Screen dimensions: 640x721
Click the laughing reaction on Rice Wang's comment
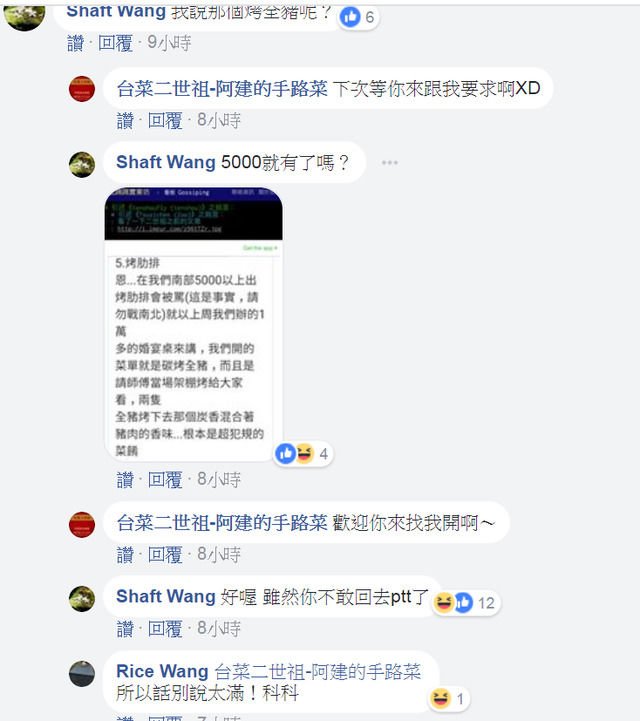click(440, 699)
